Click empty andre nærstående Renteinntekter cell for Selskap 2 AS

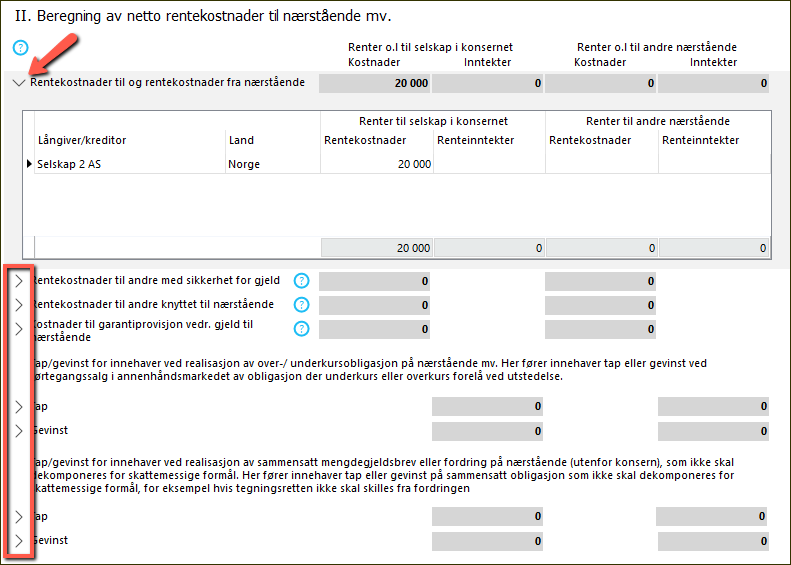[714, 164]
